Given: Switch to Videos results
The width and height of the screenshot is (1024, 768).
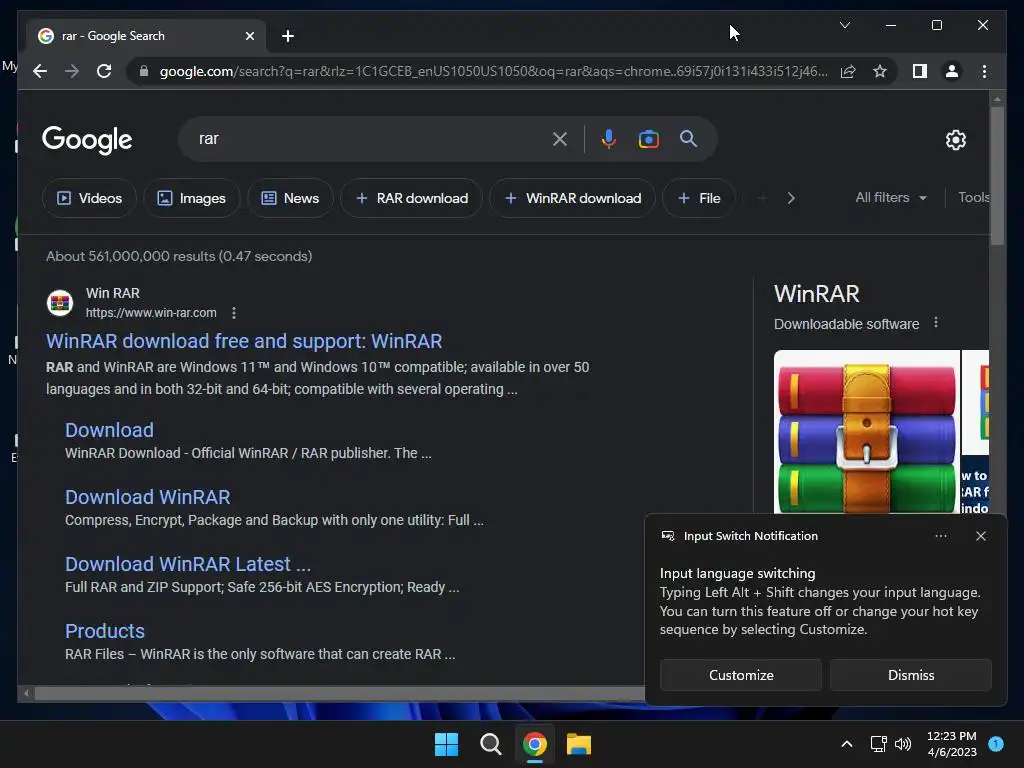Looking at the screenshot, I should tap(89, 198).
